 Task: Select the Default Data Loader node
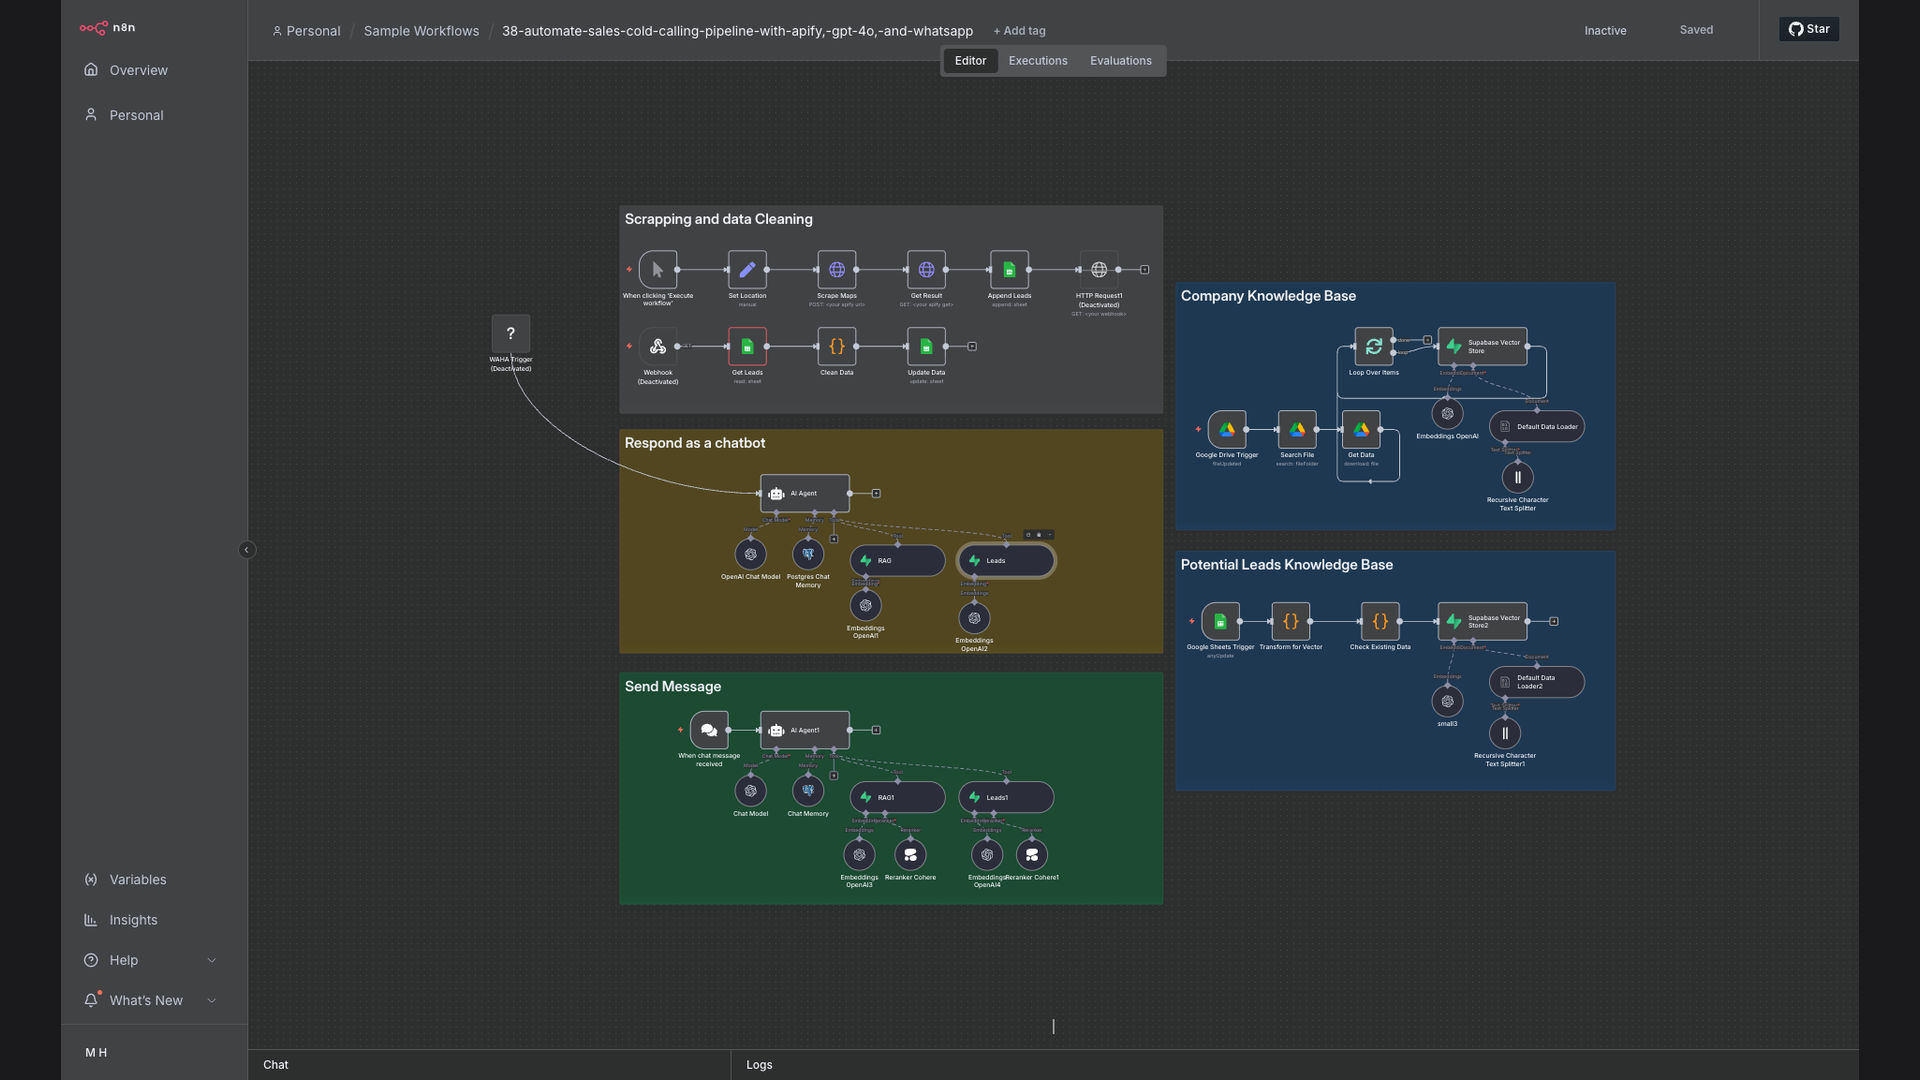coord(1537,427)
